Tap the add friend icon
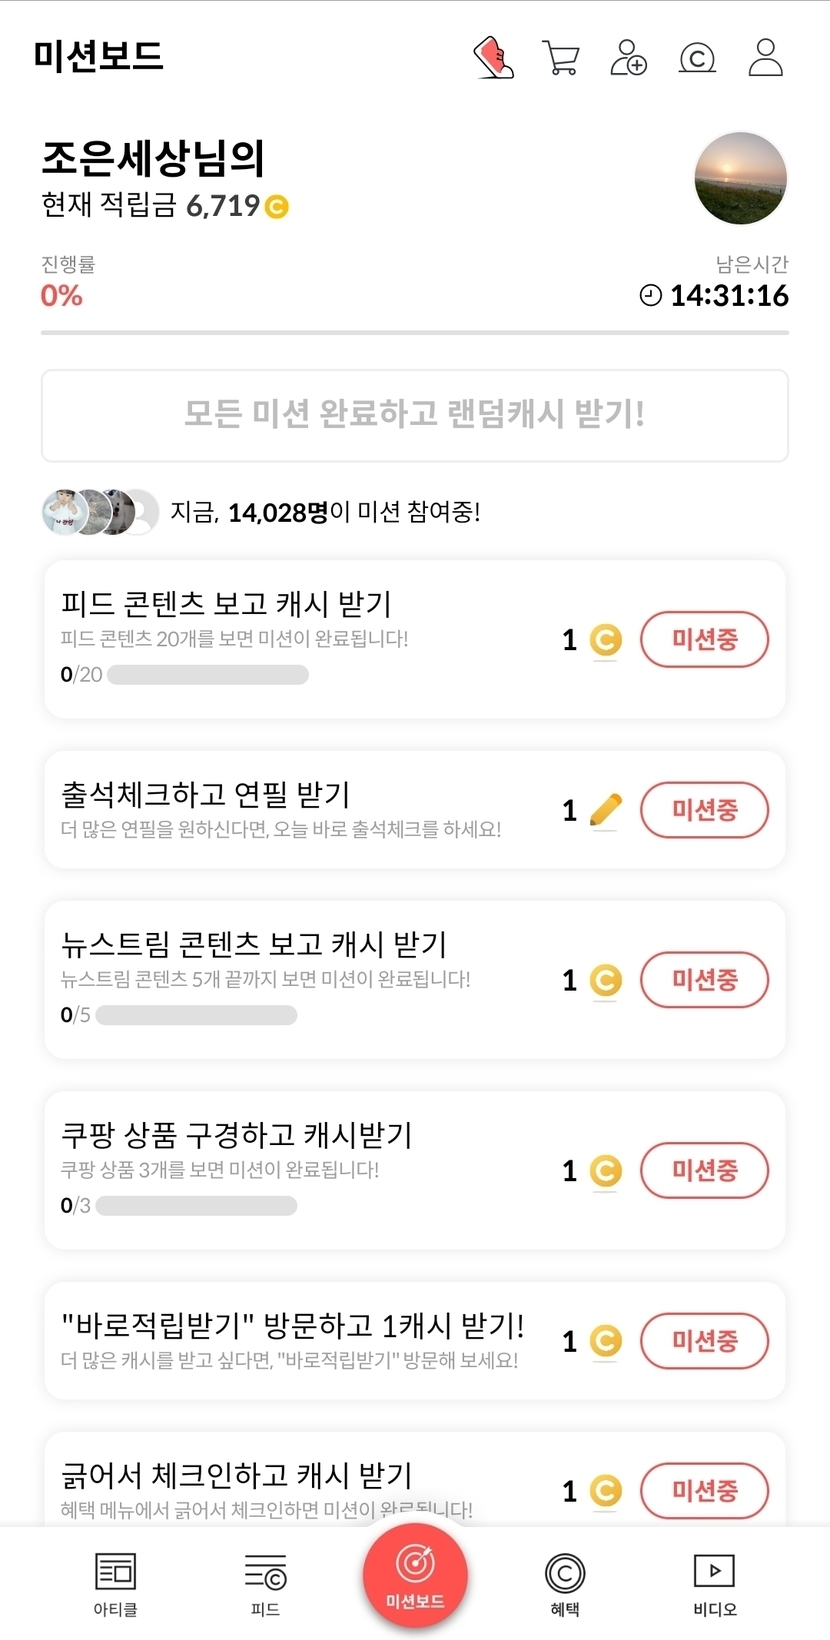 coord(628,57)
